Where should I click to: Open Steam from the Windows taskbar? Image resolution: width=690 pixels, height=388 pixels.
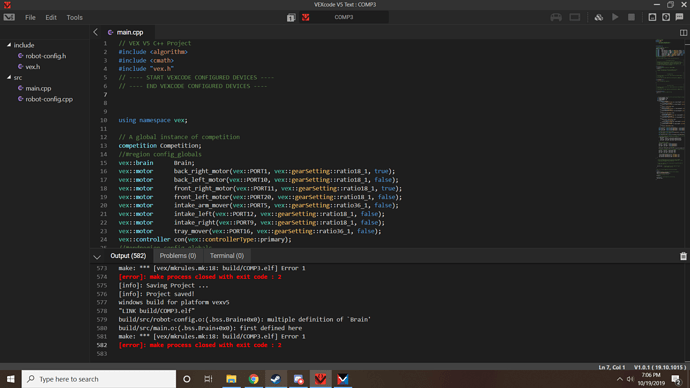click(x=276, y=379)
